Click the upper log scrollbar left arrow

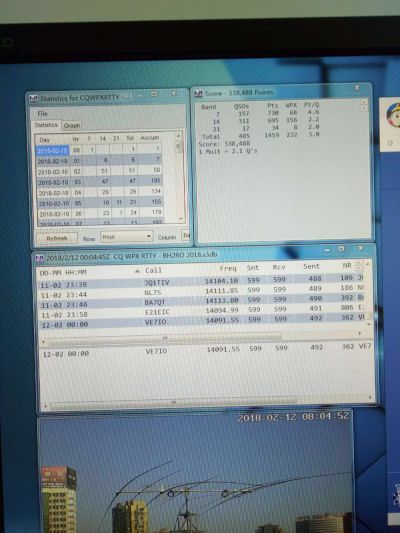43,341
